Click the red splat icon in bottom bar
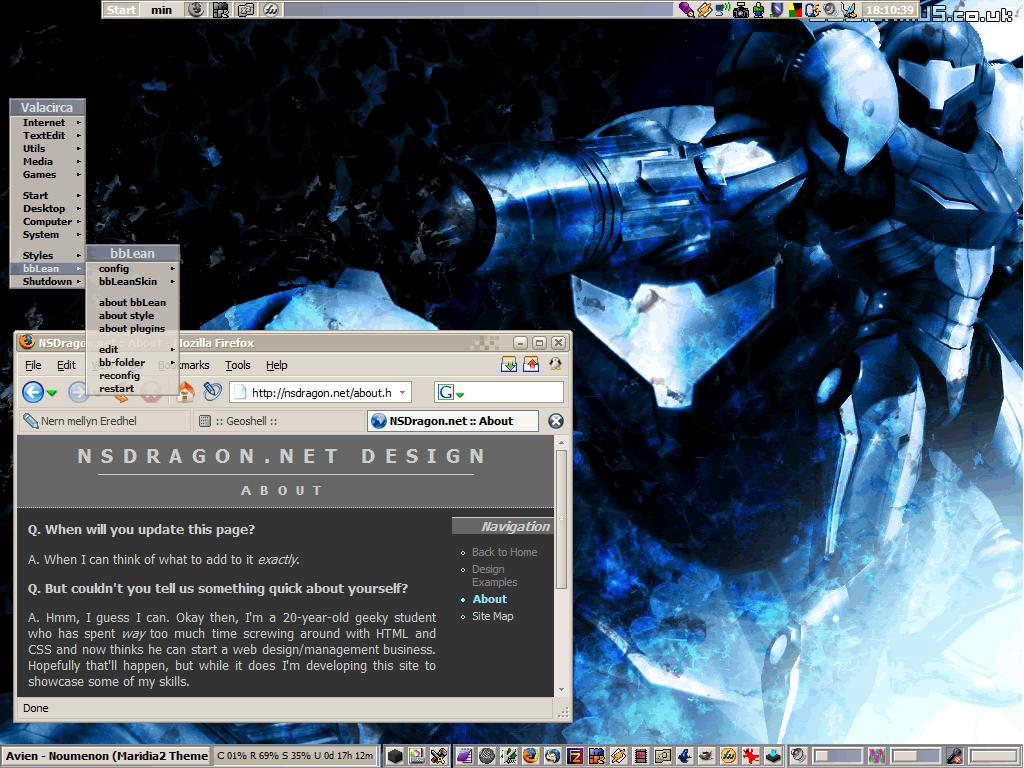This screenshot has height=768, width=1024. click(750, 756)
